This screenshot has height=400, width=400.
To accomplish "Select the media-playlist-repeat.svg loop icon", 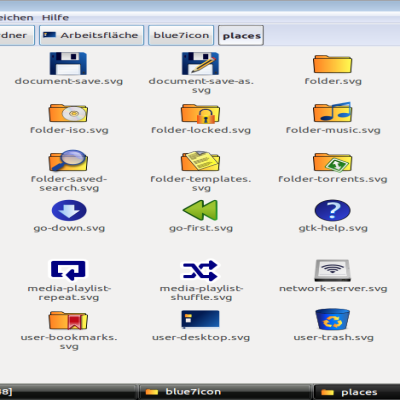I will coord(68,270).
